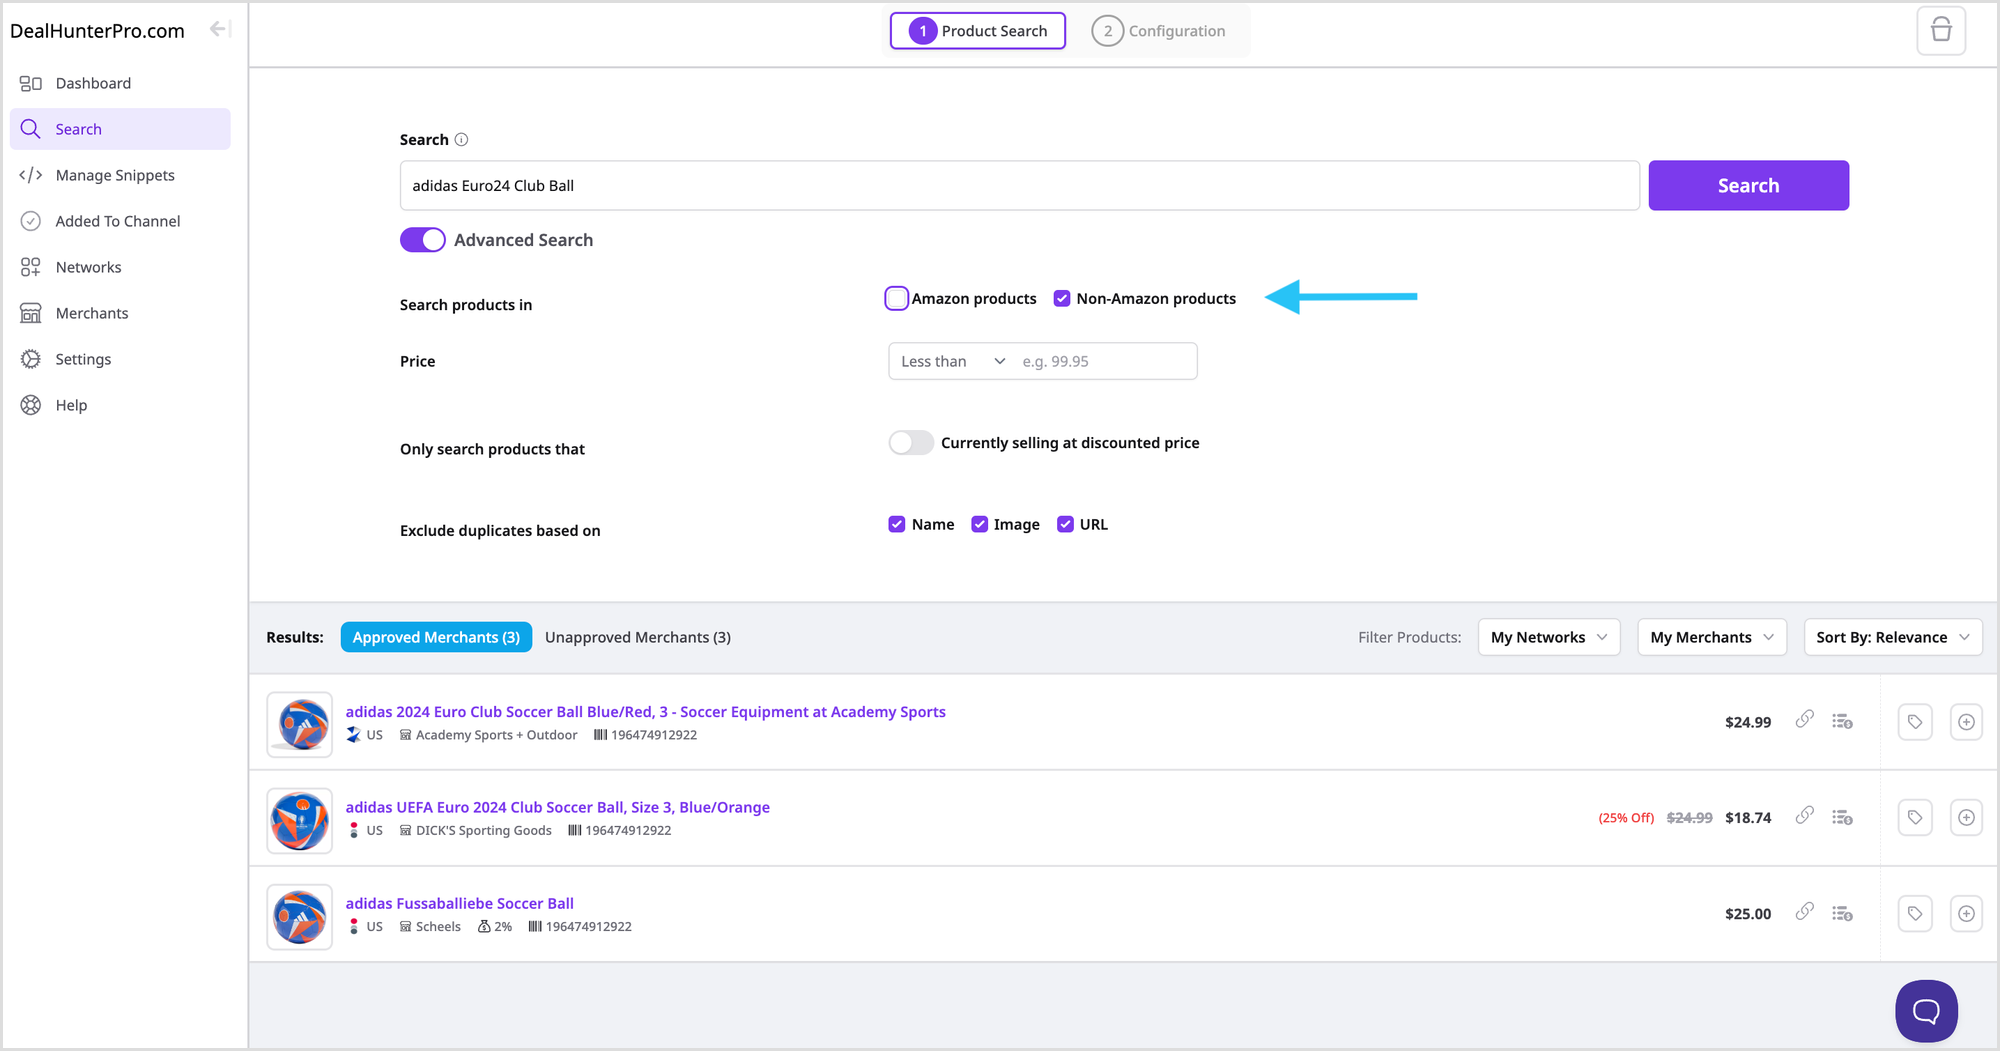Click the Merchants storefront icon
This screenshot has width=2000, height=1051.
(31, 313)
